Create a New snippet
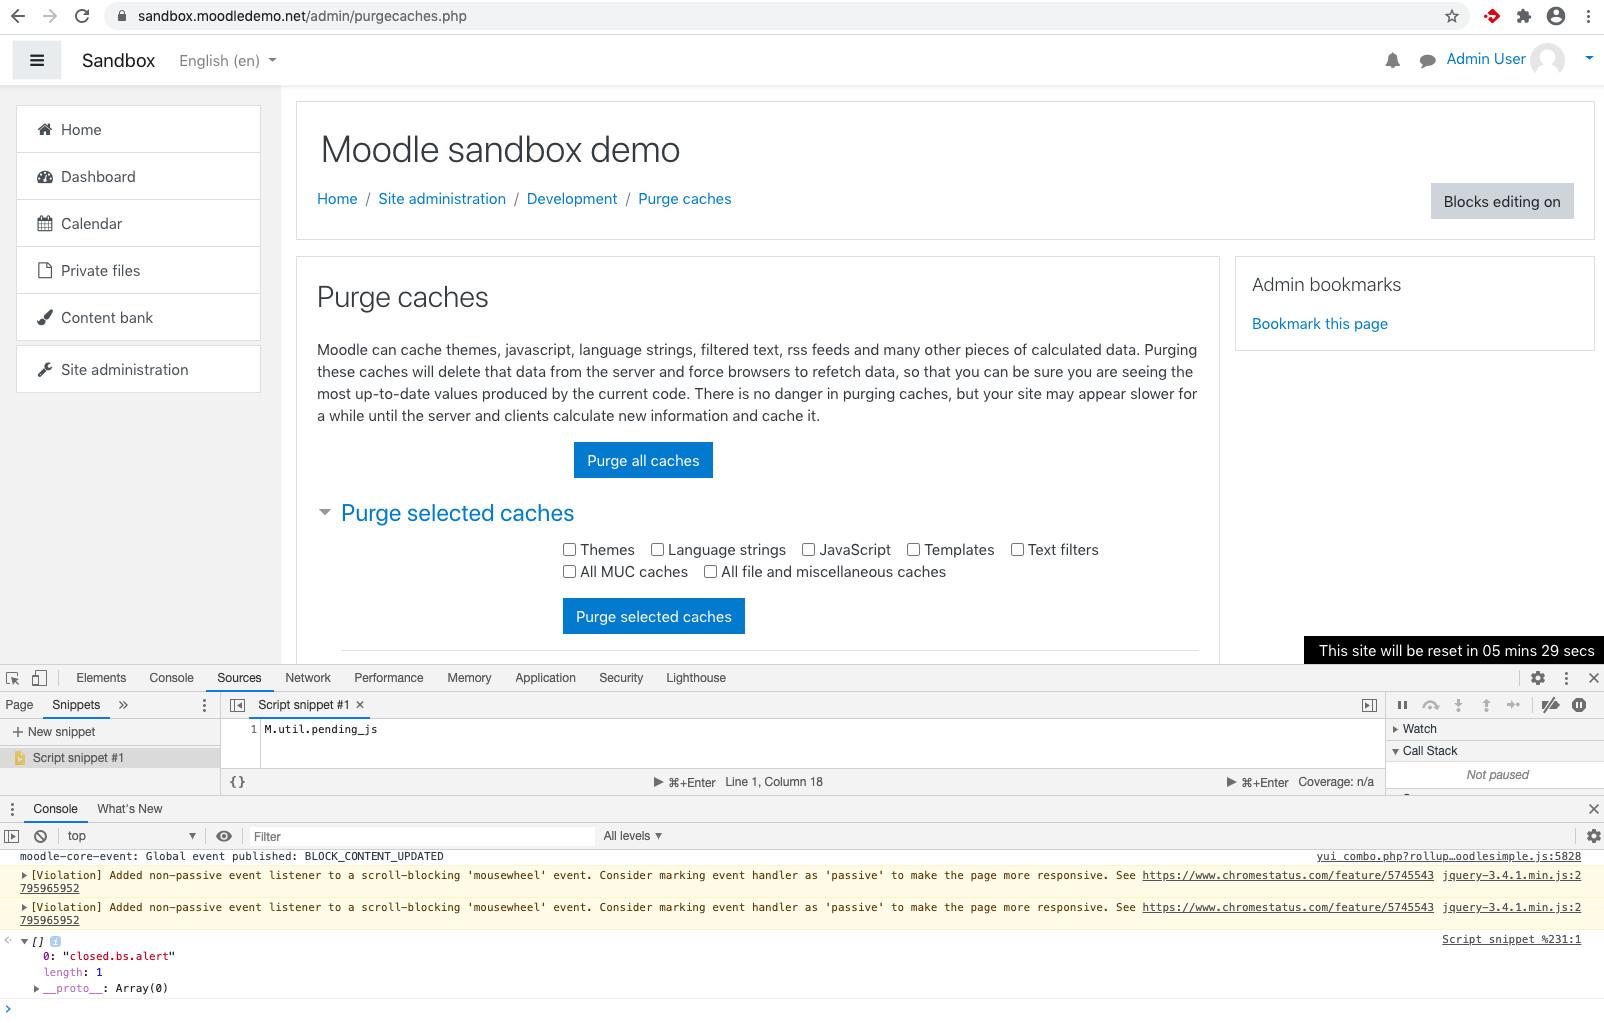Screen dimensions: 1604x1023 tap(54, 732)
